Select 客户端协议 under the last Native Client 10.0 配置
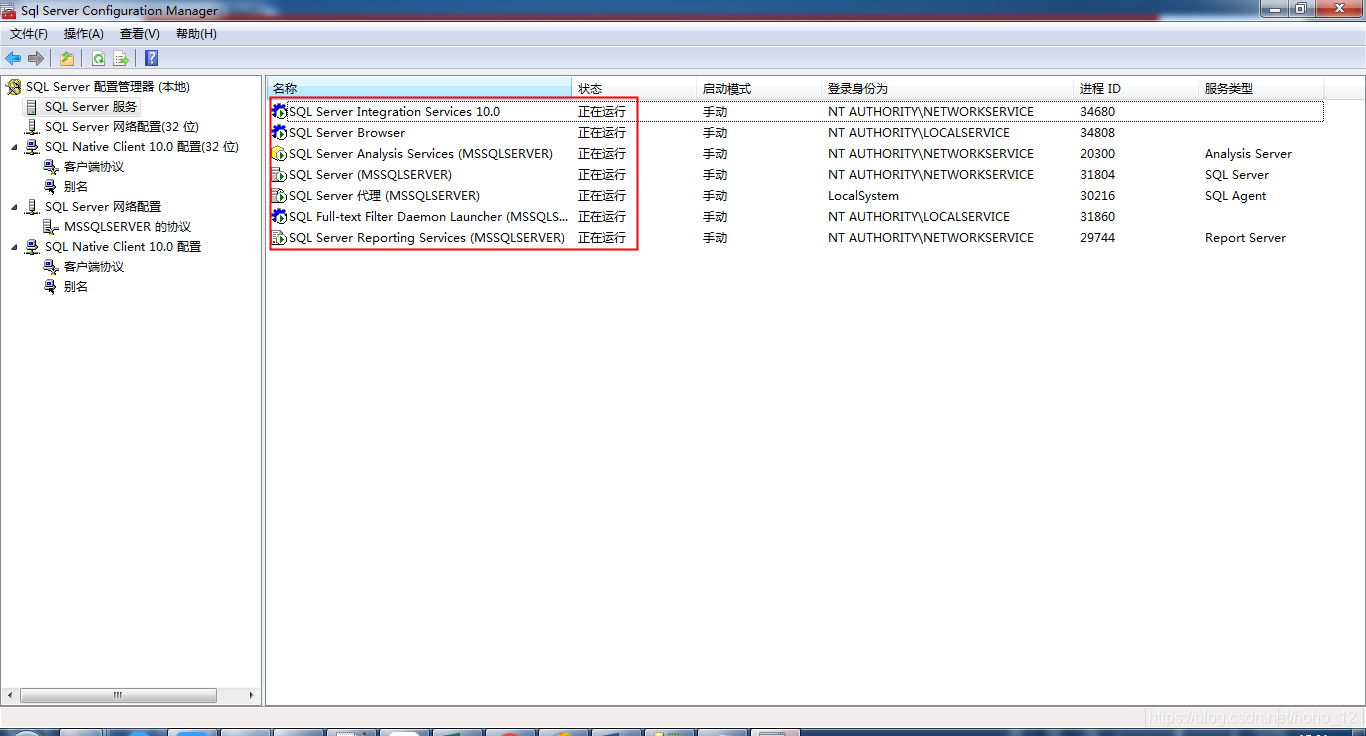The width and height of the screenshot is (1366, 736). [x=94, y=267]
